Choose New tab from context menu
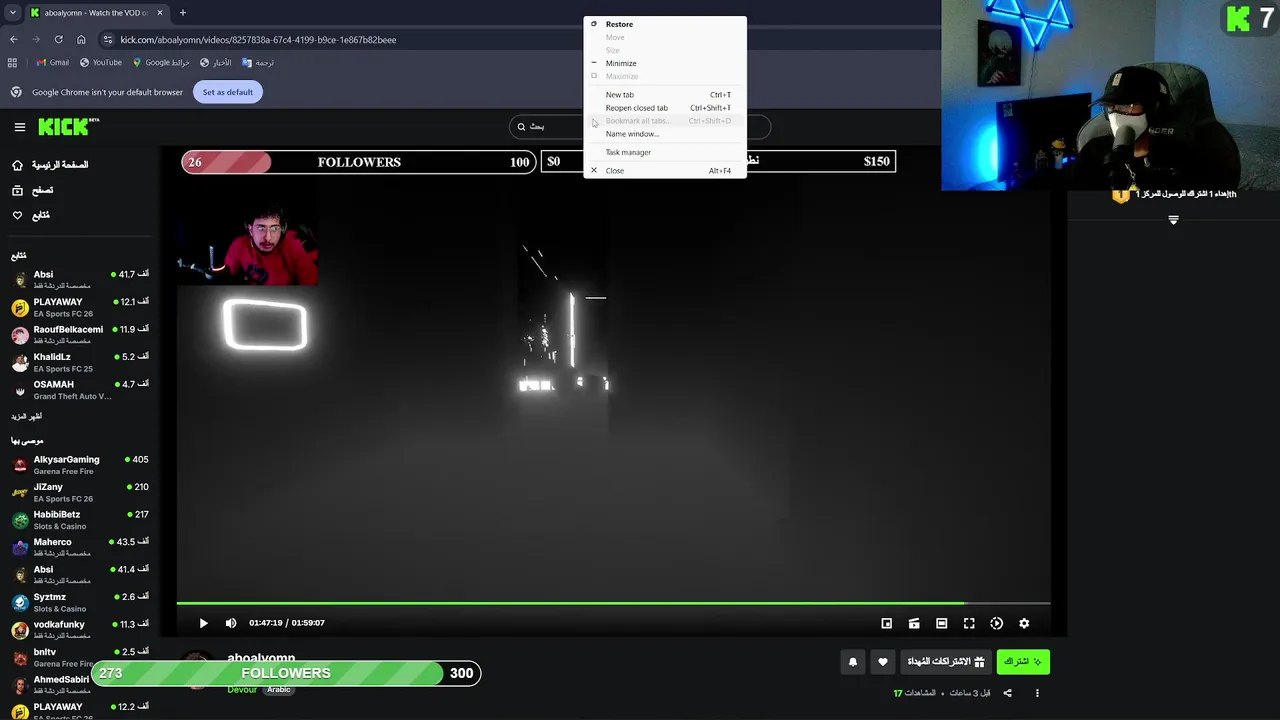This screenshot has height=720, width=1280. pos(664,95)
